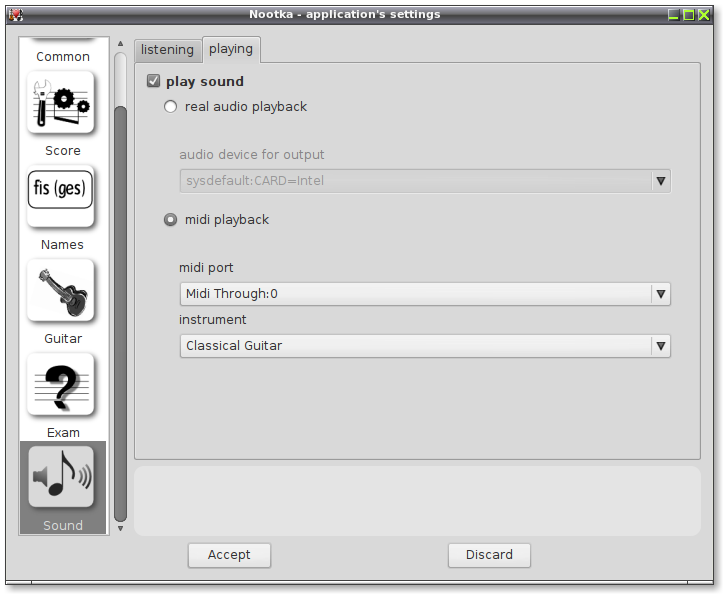Screen dimensions: 723x594
Task: Click the Discard button
Action: 489,555
